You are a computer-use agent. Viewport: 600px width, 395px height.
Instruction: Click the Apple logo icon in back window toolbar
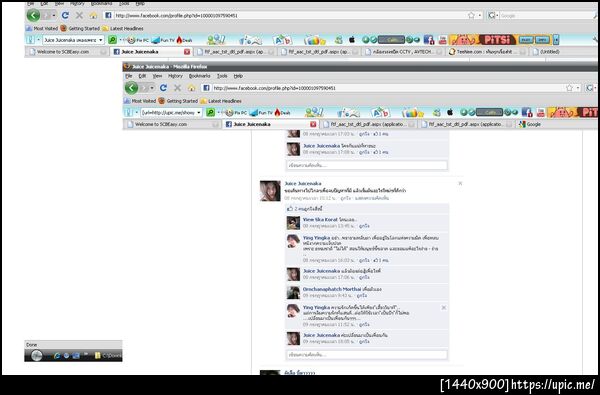(352, 39)
